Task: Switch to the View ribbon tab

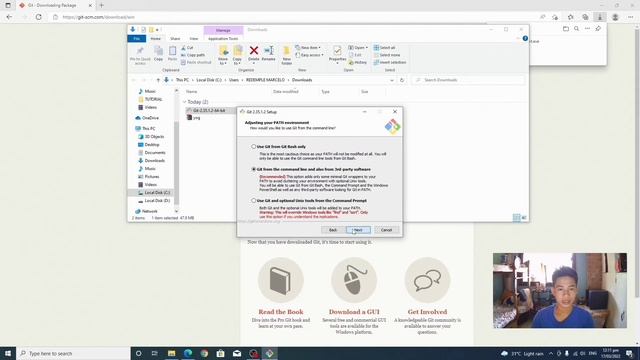Action: pos(194,38)
